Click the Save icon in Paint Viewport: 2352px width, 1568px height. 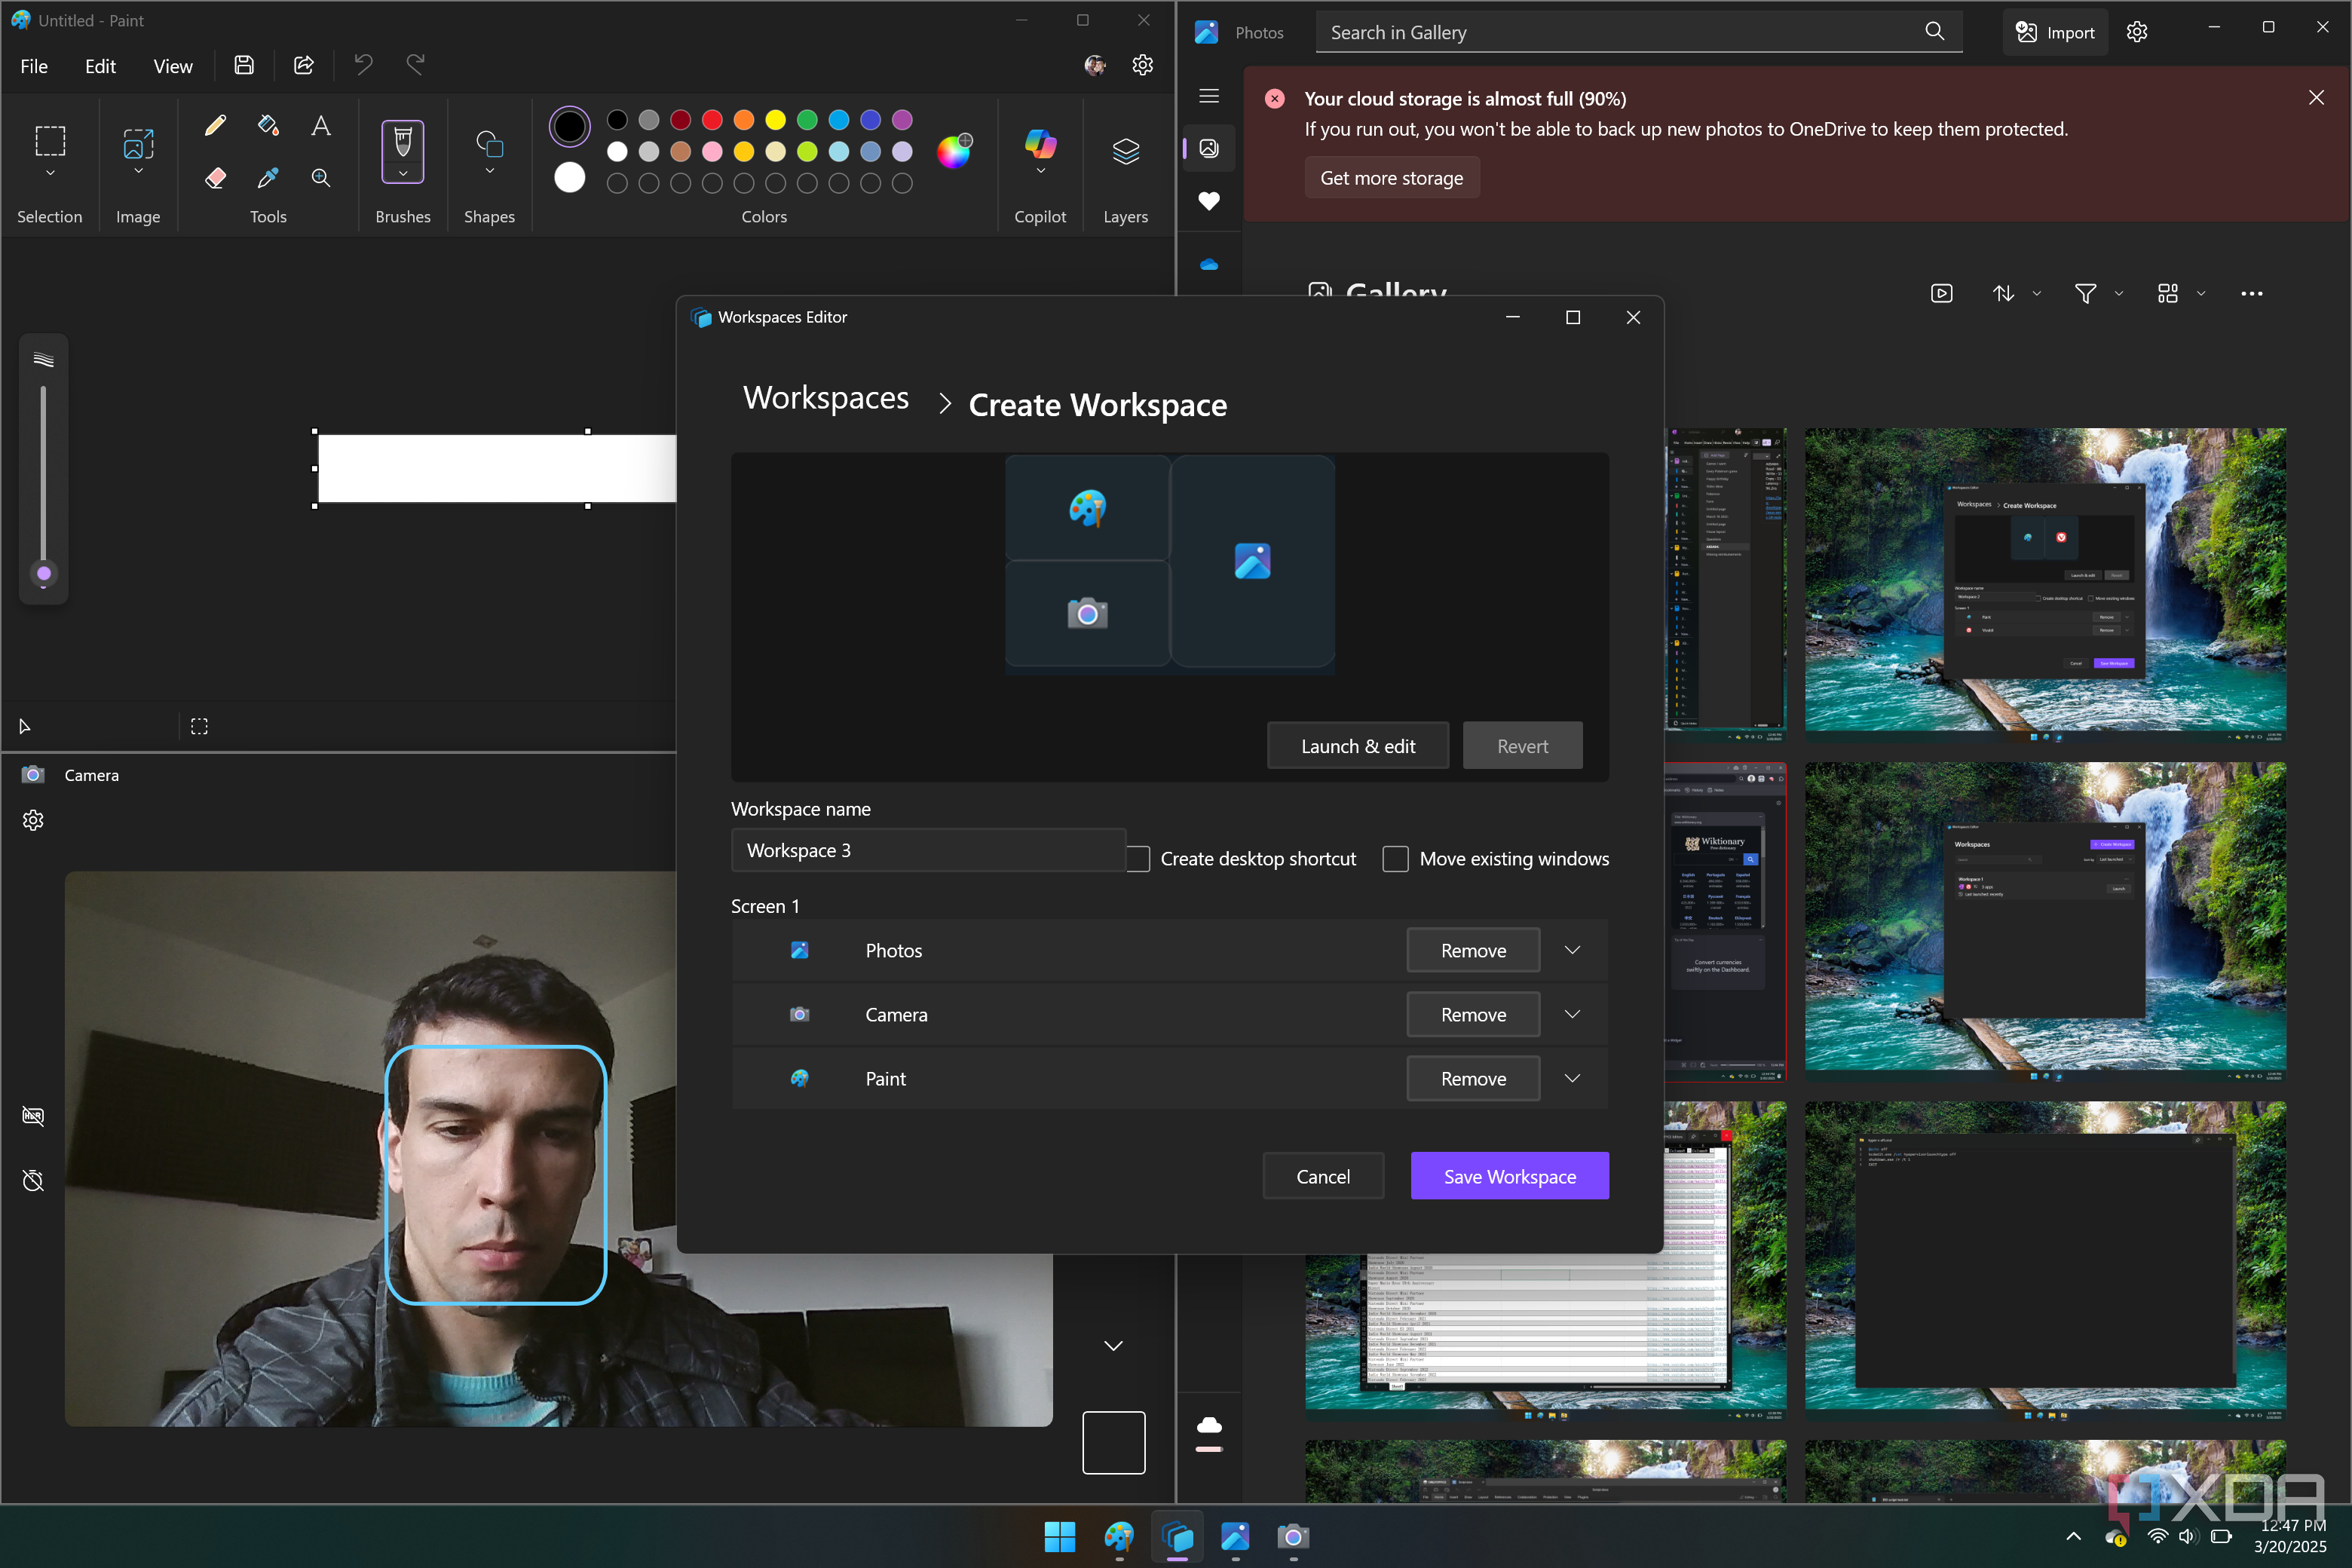244,65
